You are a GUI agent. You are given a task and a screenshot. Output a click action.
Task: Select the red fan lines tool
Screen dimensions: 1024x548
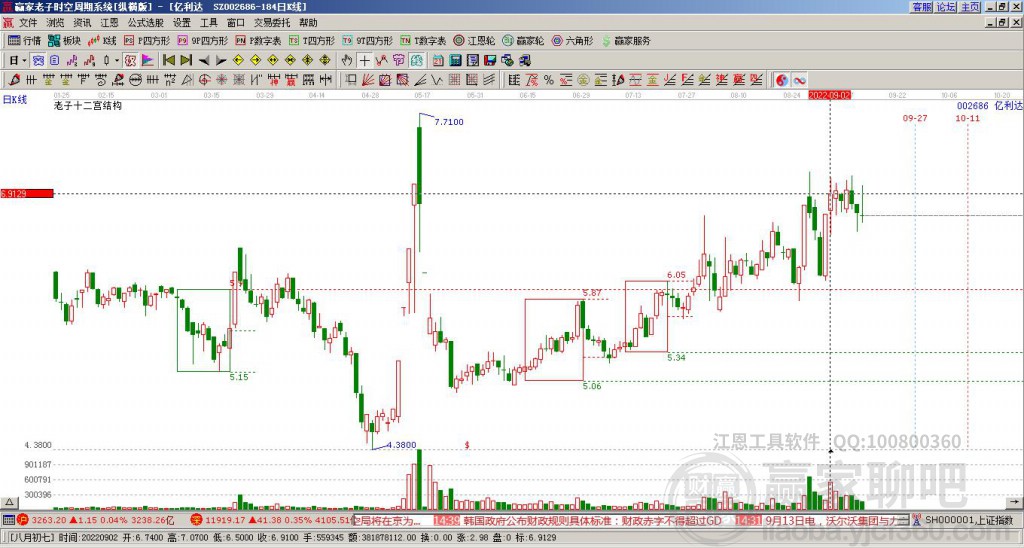click(x=367, y=80)
